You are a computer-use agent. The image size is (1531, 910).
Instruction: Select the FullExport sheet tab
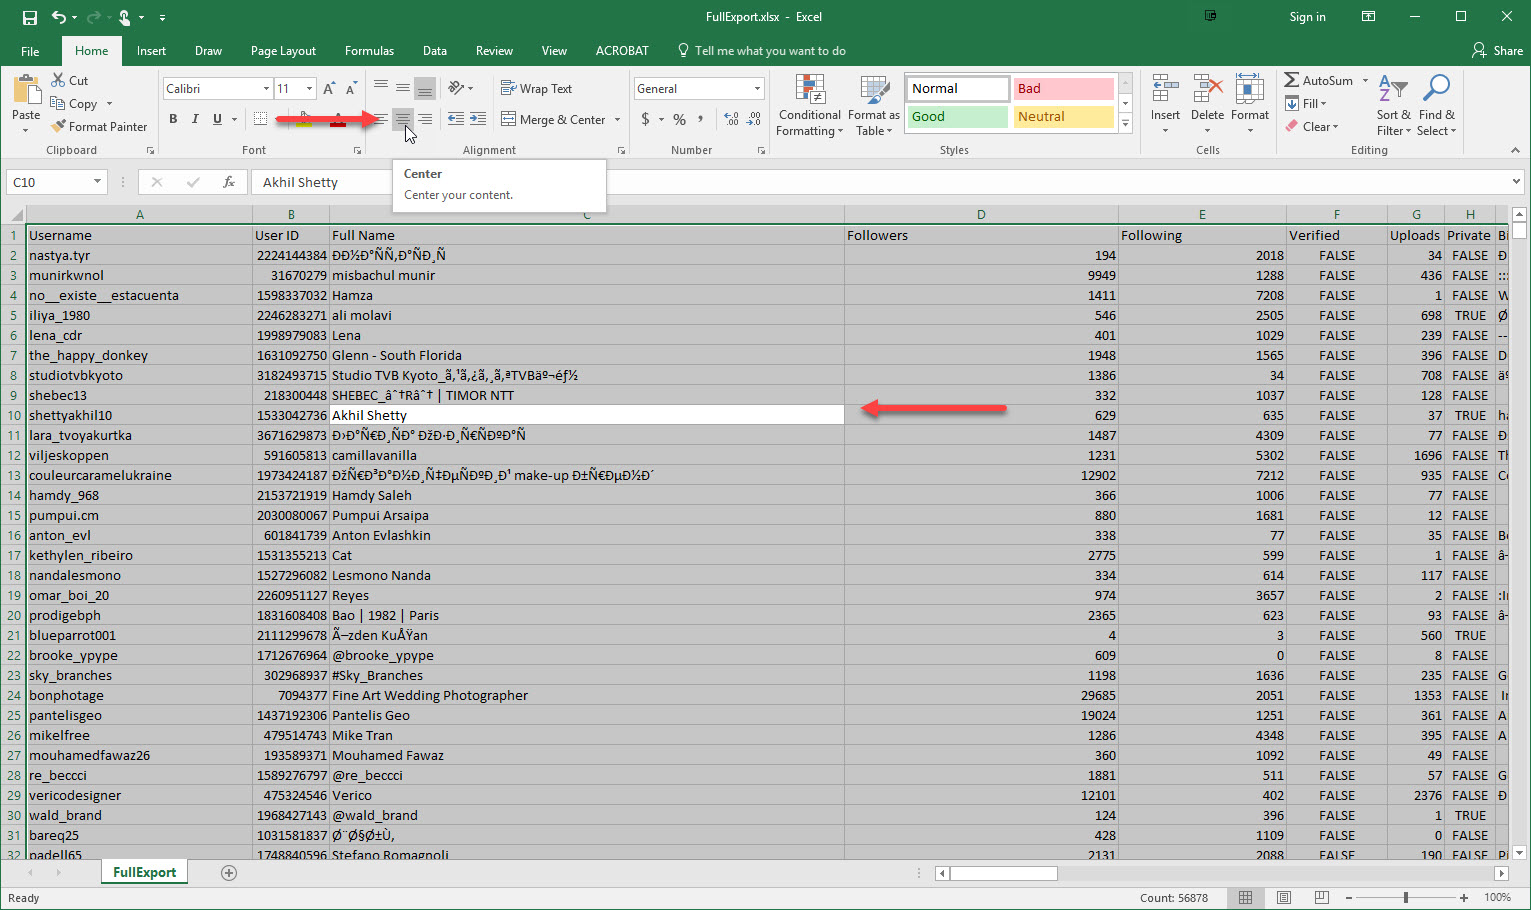tap(144, 873)
